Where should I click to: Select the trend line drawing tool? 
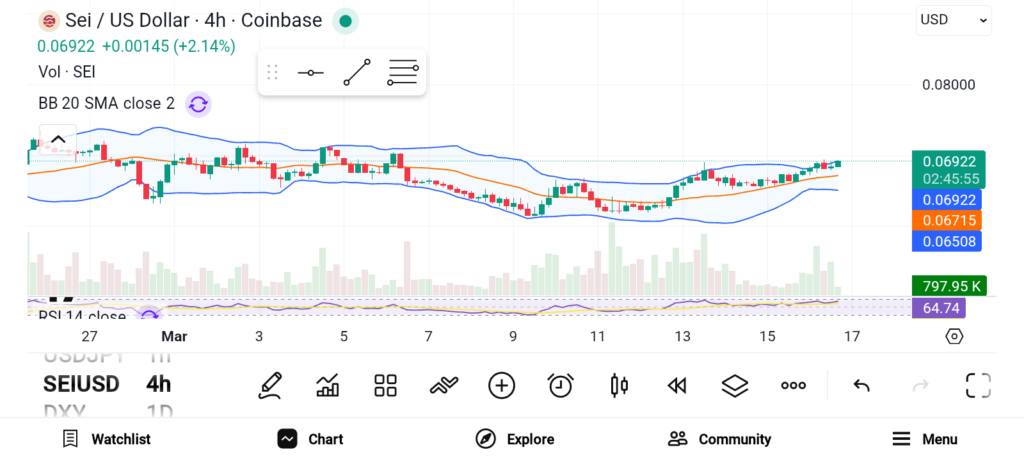point(356,73)
